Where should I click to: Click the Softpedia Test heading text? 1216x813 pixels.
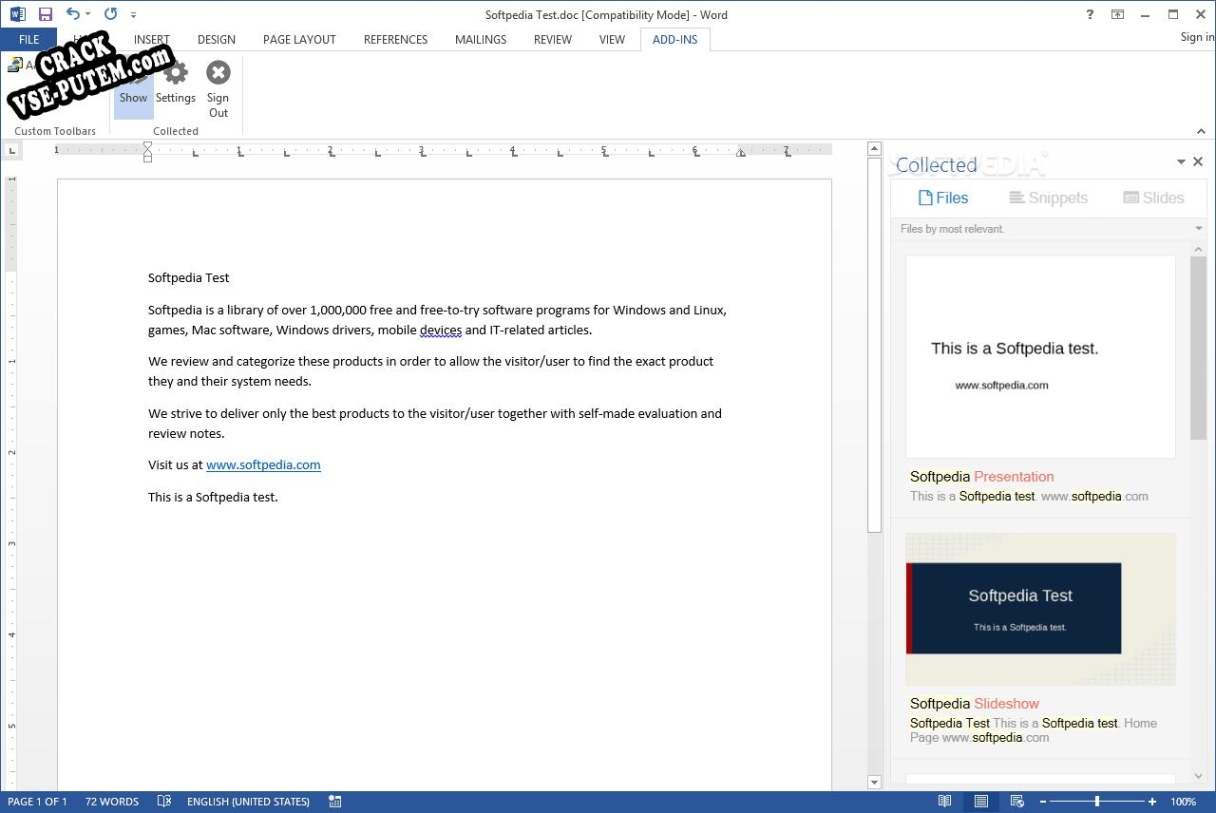point(189,278)
